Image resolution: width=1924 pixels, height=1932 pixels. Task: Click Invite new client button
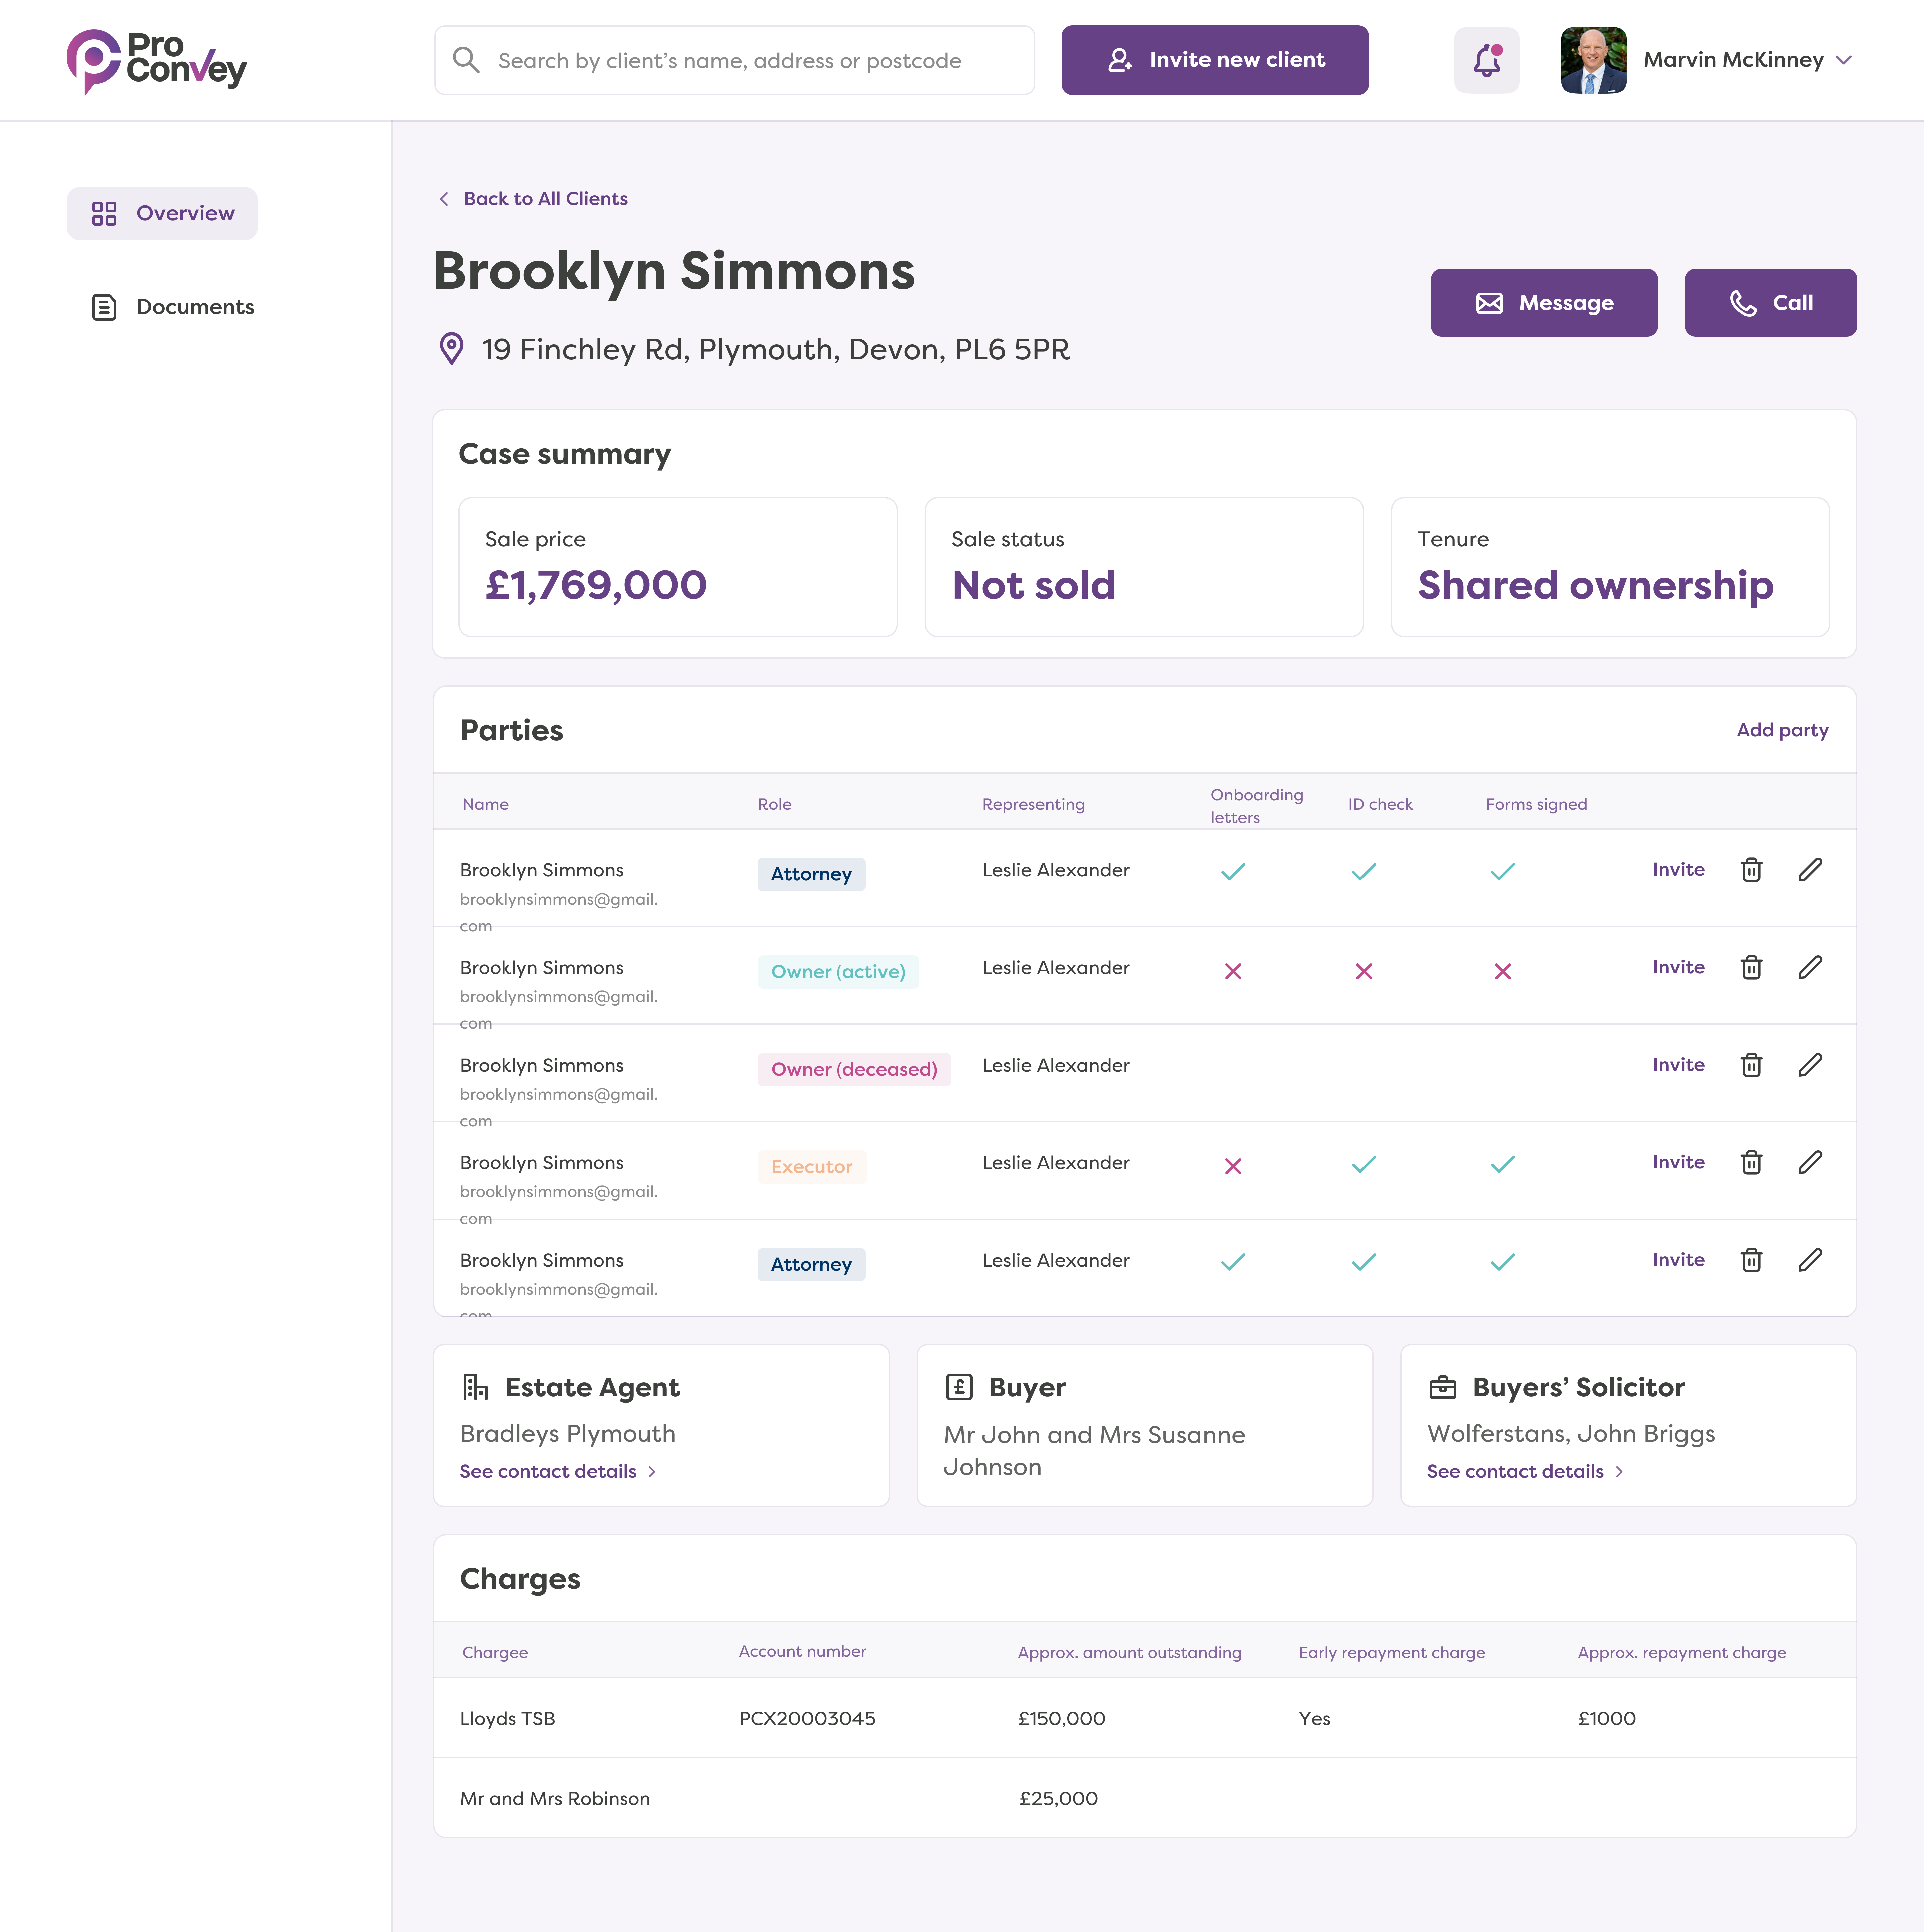click(1215, 60)
